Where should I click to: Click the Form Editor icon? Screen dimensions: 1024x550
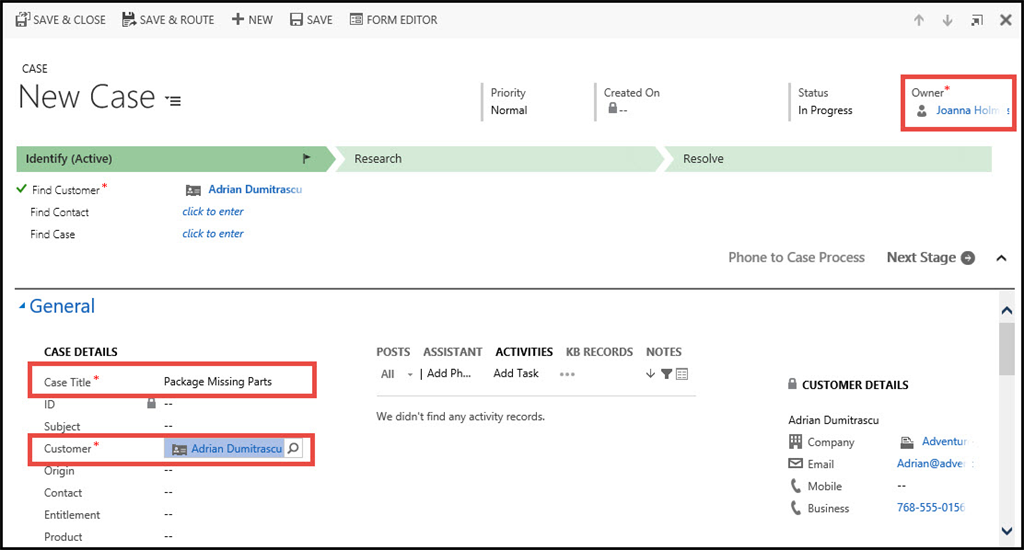(356, 19)
